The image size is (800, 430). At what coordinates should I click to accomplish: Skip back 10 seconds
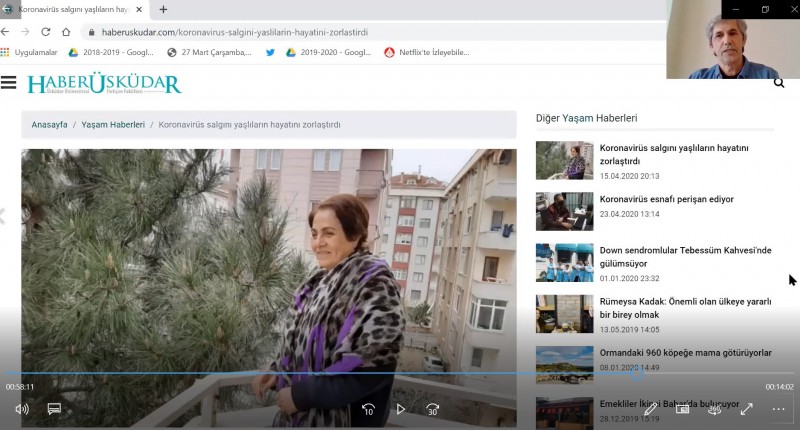click(368, 409)
